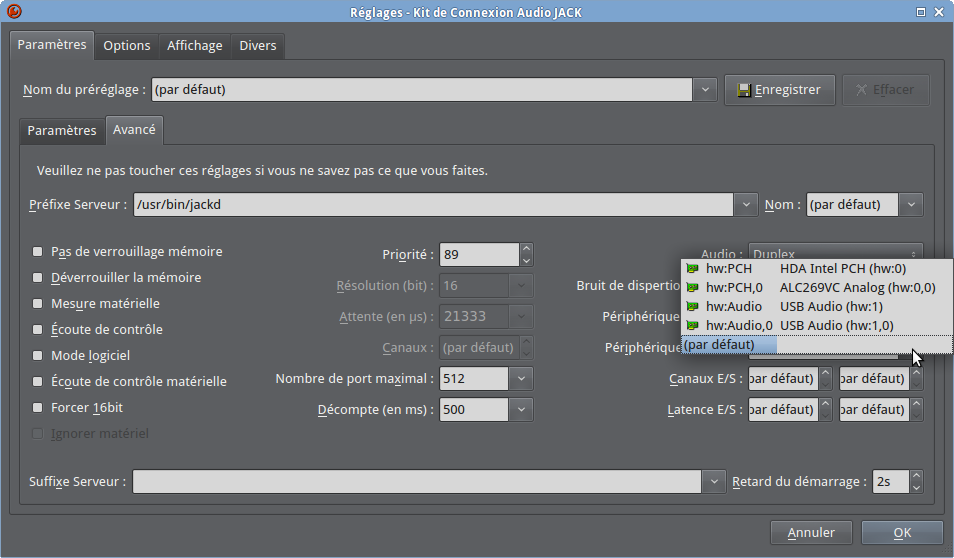
Task: Open the Audio Duplex dropdown
Action: (835, 252)
